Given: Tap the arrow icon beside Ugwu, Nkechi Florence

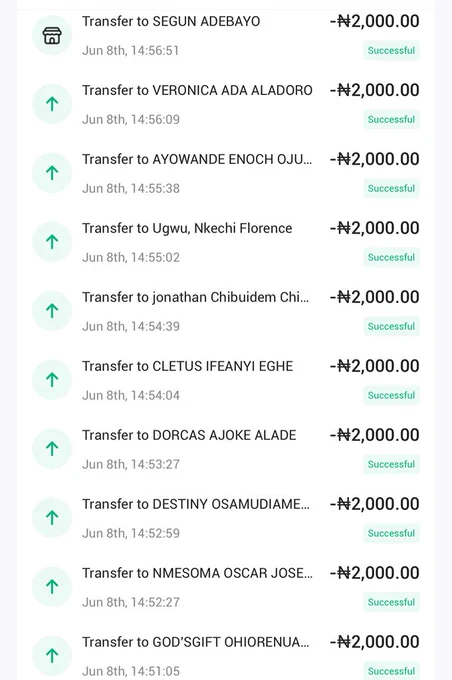Looking at the screenshot, I should [52, 242].
